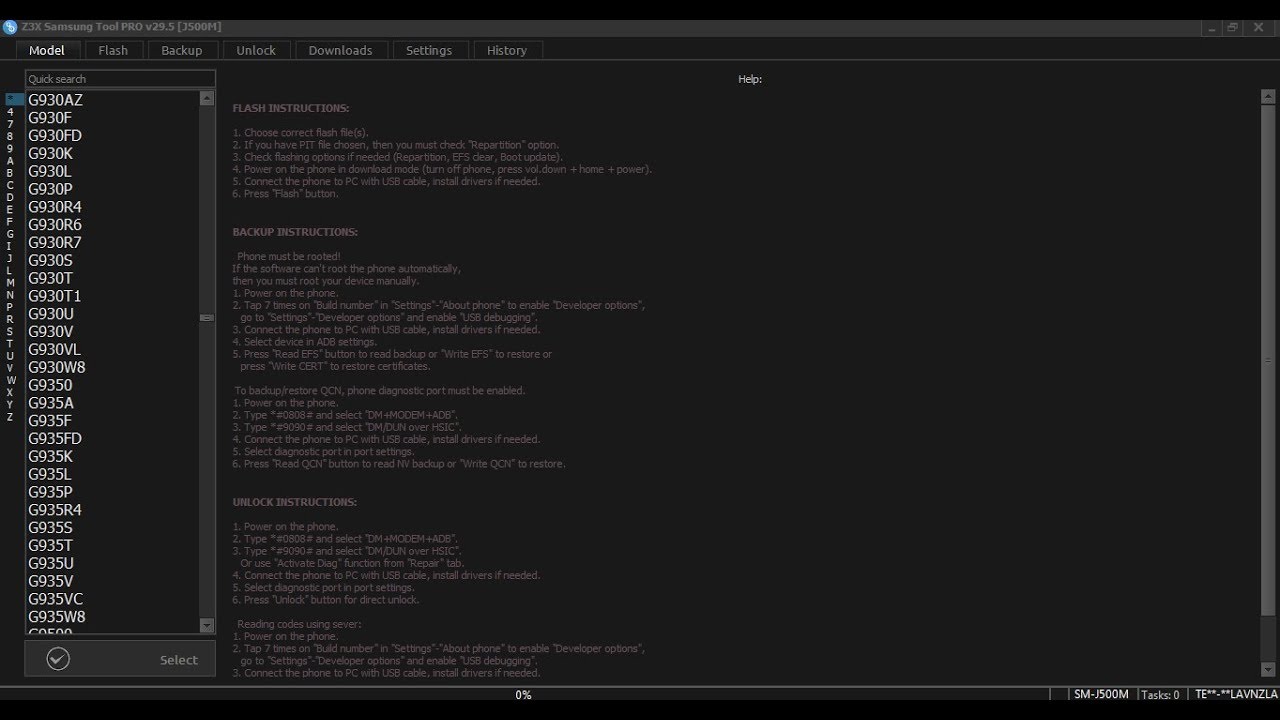Click model list scroll-down arrow
Viewport: 1280px width, 720px height.
[207, 626]
